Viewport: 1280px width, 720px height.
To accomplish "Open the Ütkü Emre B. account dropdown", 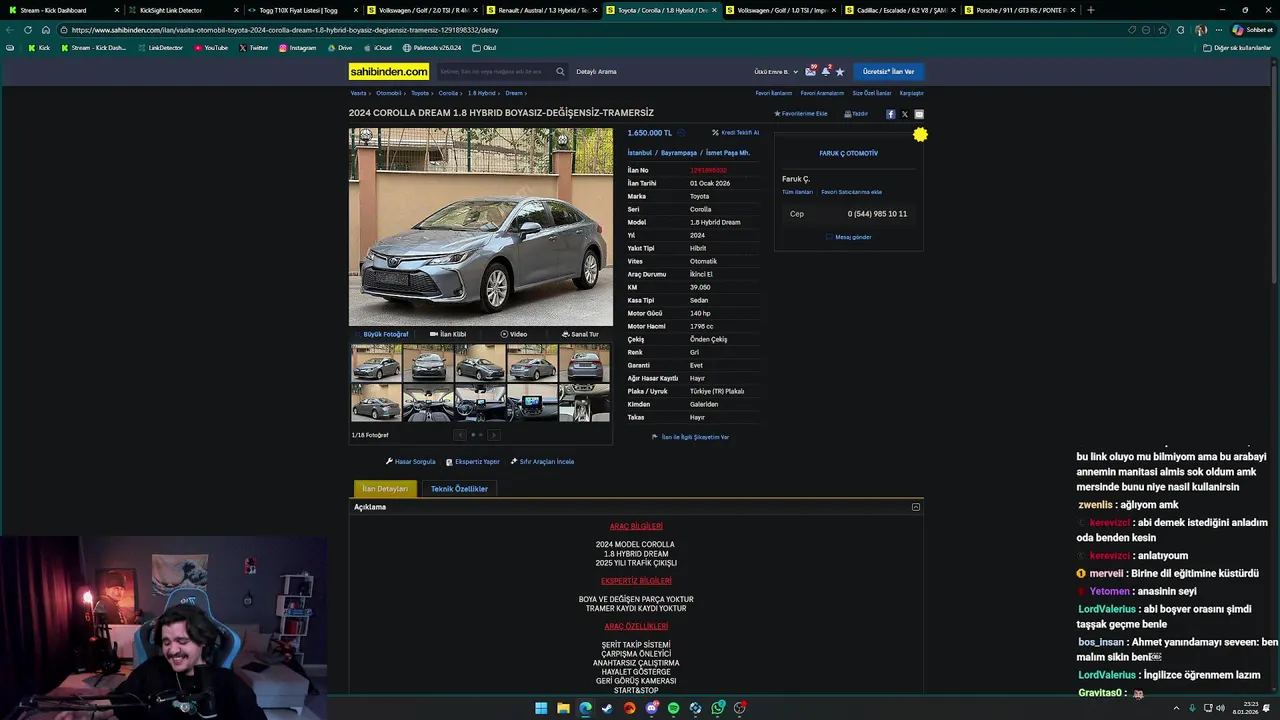I will [776, 72].
